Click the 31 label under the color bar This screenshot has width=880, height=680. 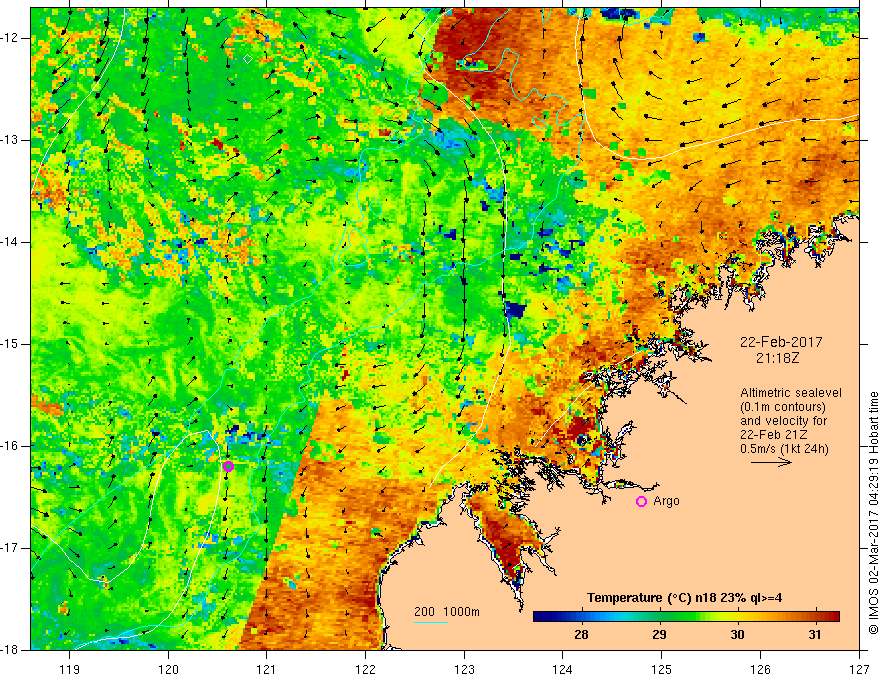pyautogui.click(x=815, y=635)
